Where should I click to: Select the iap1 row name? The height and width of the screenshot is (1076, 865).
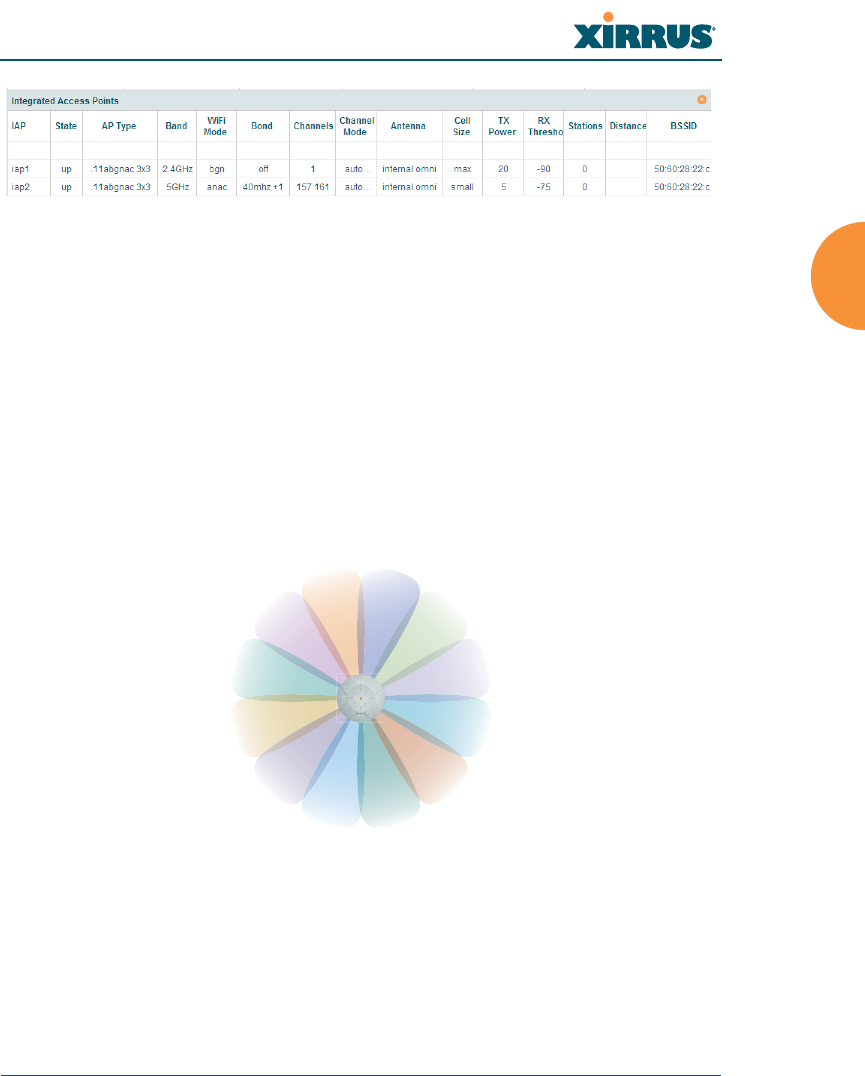21,169
